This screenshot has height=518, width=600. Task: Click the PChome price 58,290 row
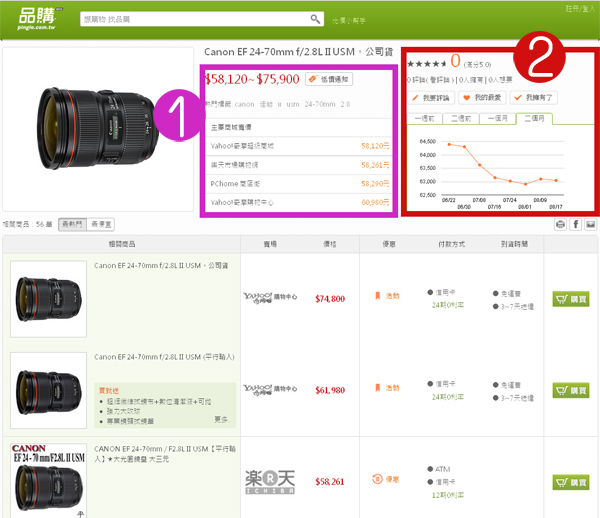coord(299,184)
